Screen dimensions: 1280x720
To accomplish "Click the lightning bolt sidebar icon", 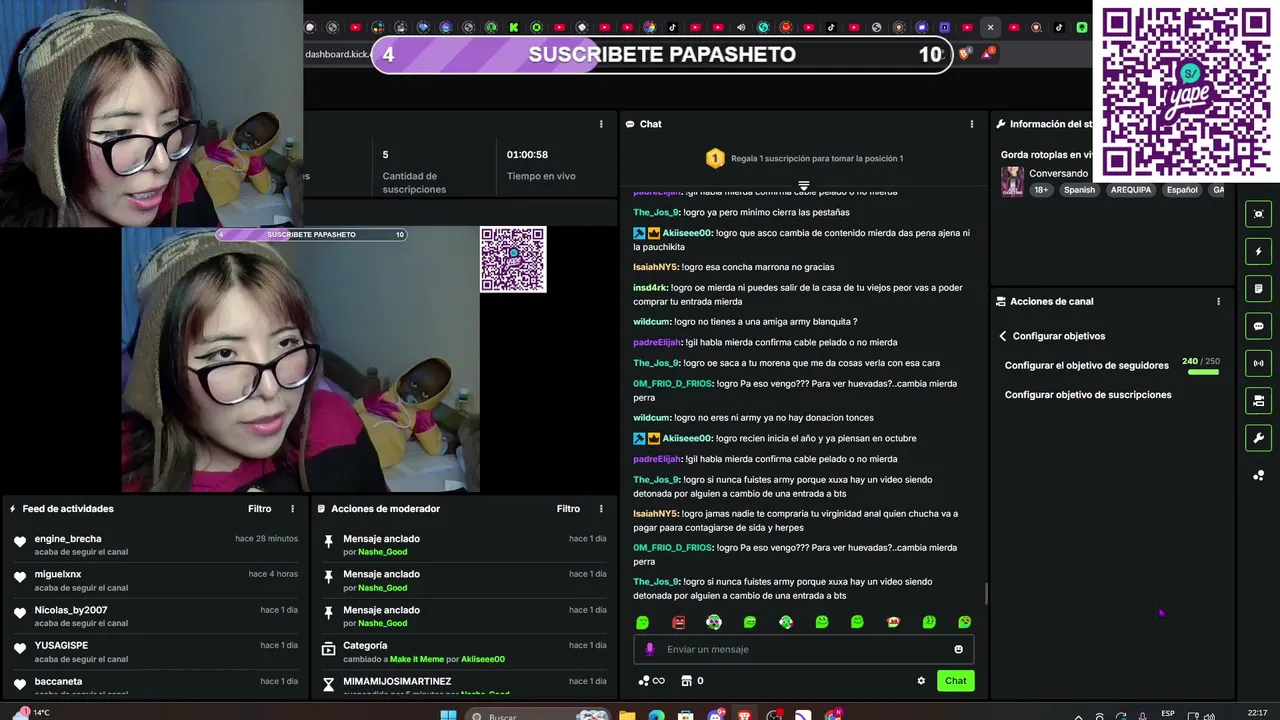I will pyautogui.click(x=1258, y=251).
